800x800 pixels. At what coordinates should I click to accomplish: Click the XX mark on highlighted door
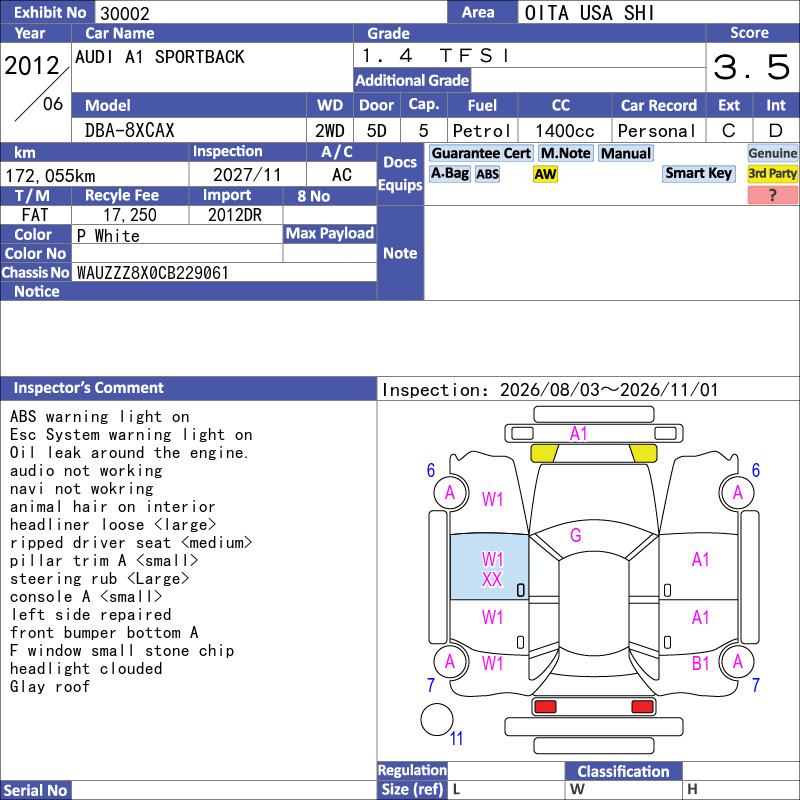(492, 580)
